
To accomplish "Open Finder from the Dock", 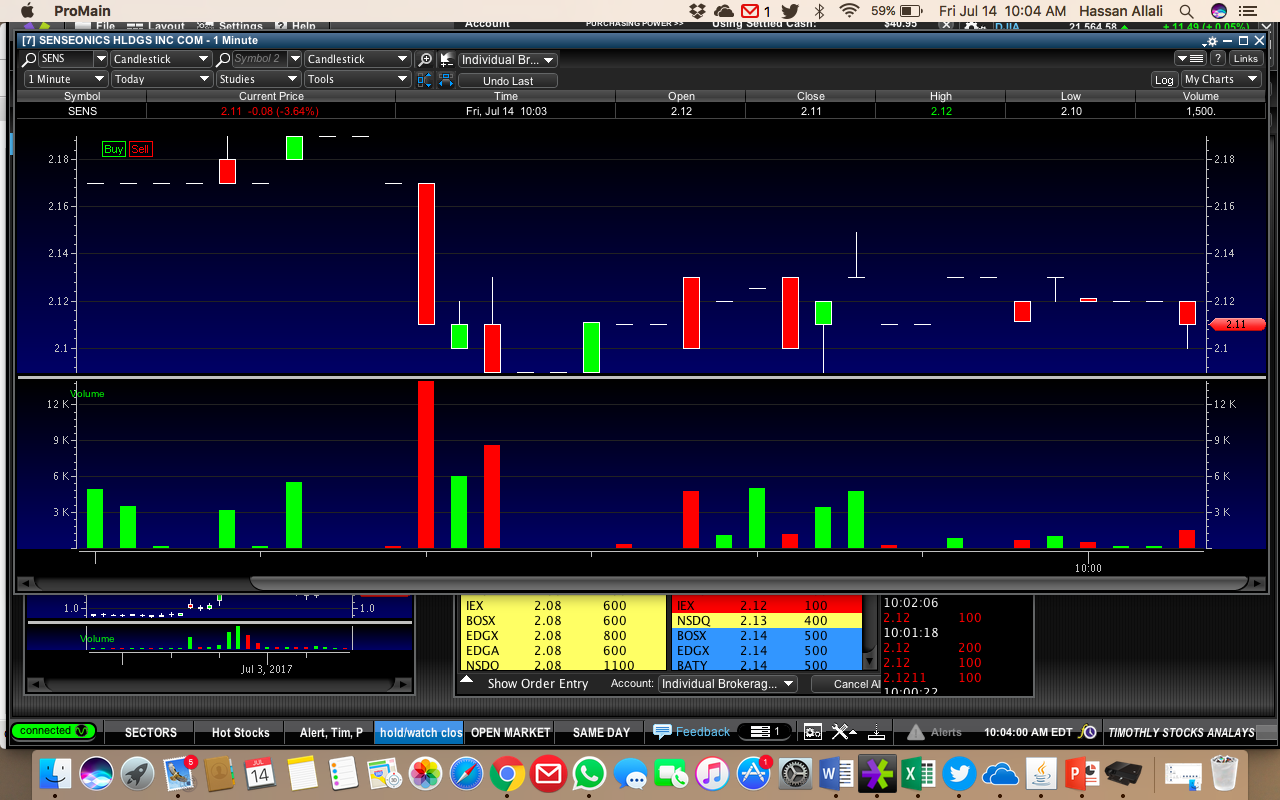I will [57, 774].
